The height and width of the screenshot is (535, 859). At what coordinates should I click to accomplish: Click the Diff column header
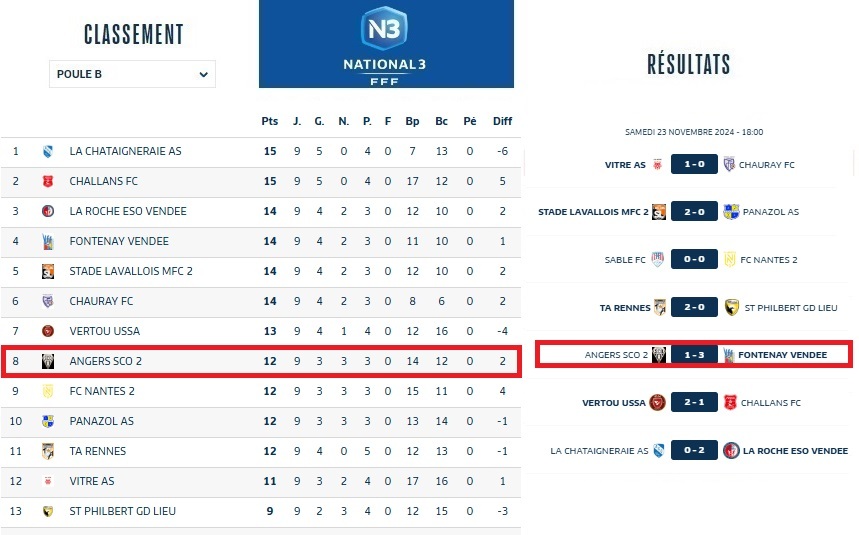tap(502, 121)
